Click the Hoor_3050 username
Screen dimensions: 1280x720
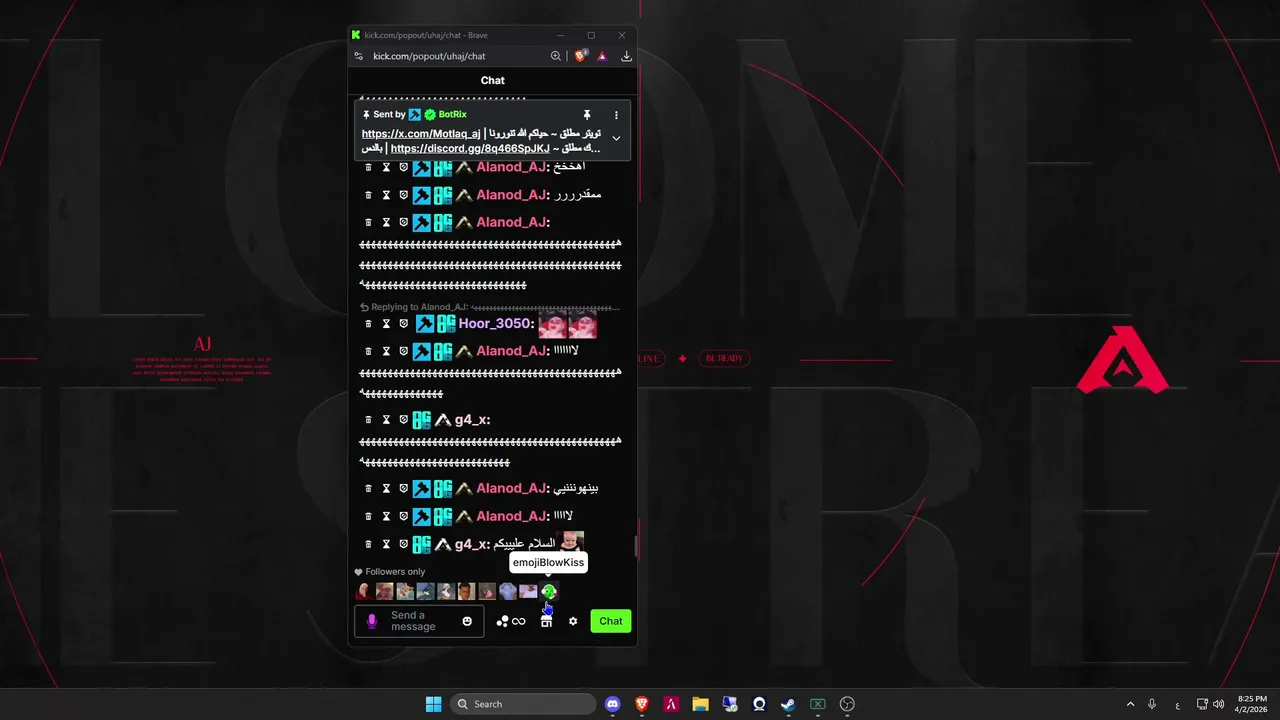(x=495, y=323)
